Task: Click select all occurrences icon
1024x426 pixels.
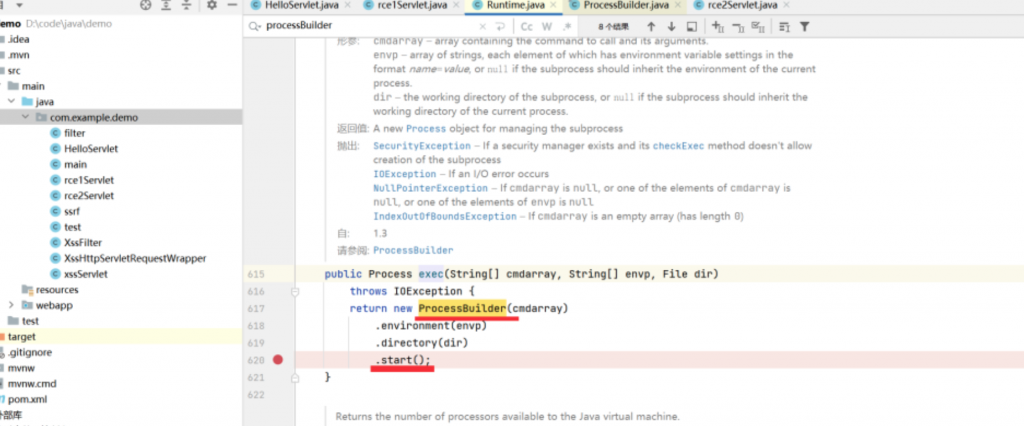Action: pos(758,26)
